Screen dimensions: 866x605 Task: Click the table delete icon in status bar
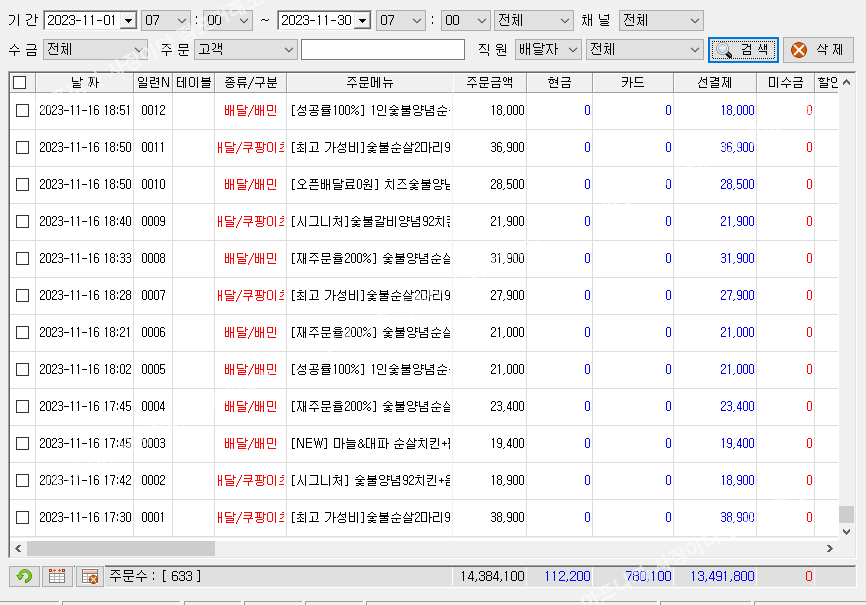pyautogui.click(x=89, y=576)
